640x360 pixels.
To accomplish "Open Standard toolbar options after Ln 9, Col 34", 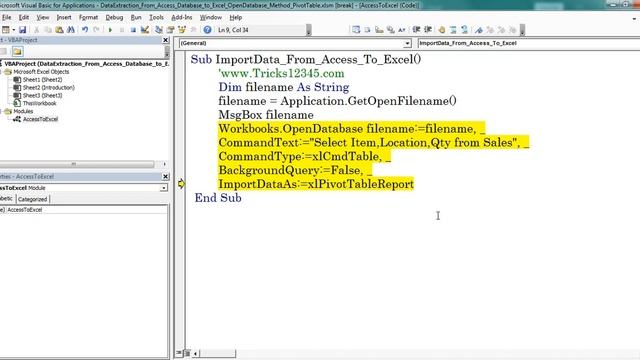I will [309, 30].
